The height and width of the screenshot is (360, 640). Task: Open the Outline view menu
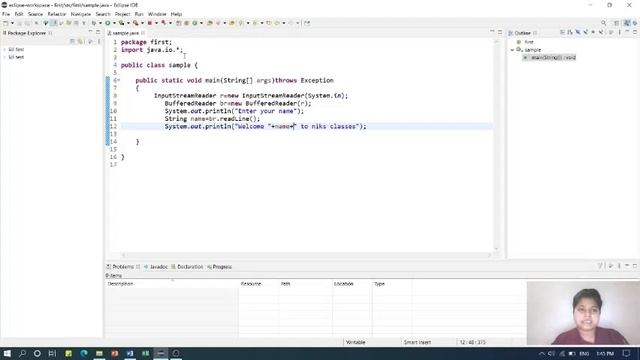click(x=619, y=32)
